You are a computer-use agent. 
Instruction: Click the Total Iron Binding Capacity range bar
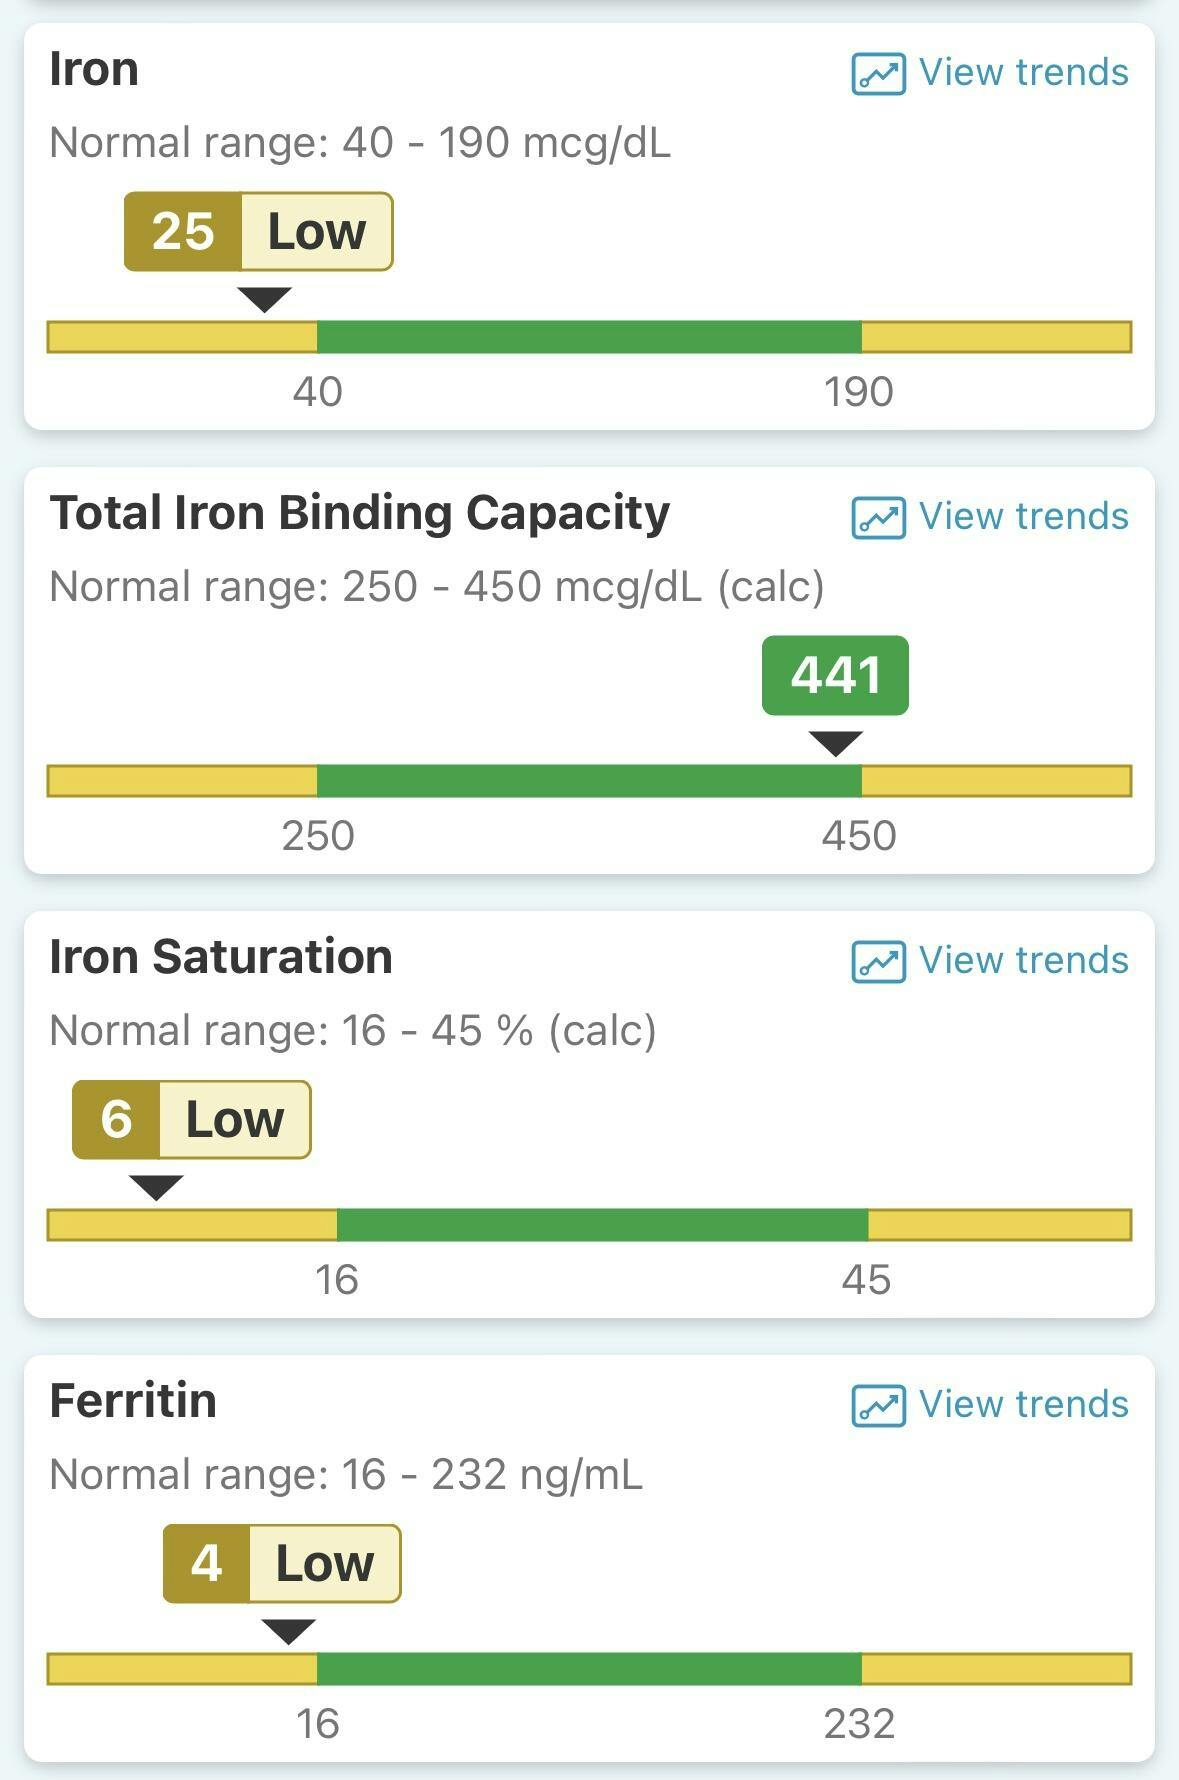[589, 781]
